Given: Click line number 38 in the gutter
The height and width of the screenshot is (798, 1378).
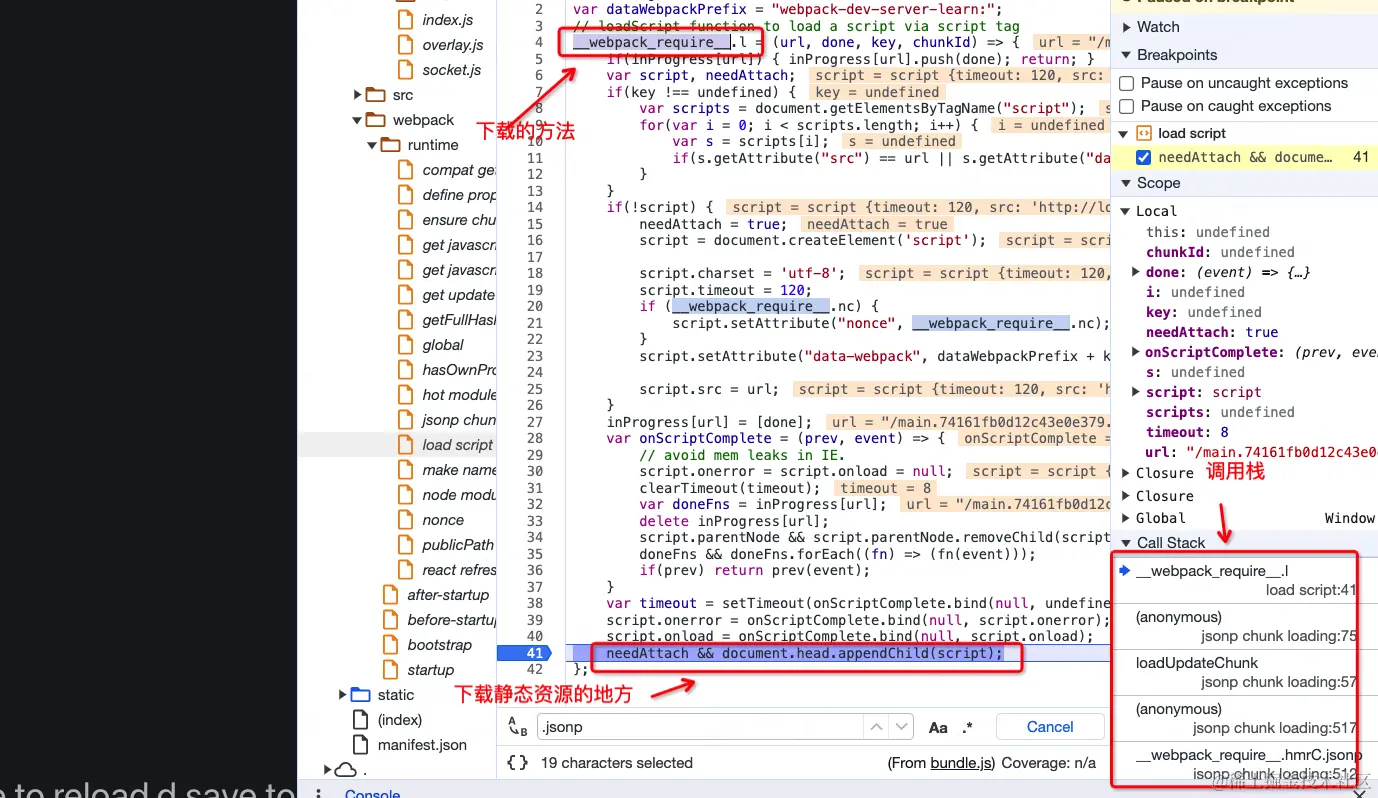Looking at the screenshot, I should 534,603.
